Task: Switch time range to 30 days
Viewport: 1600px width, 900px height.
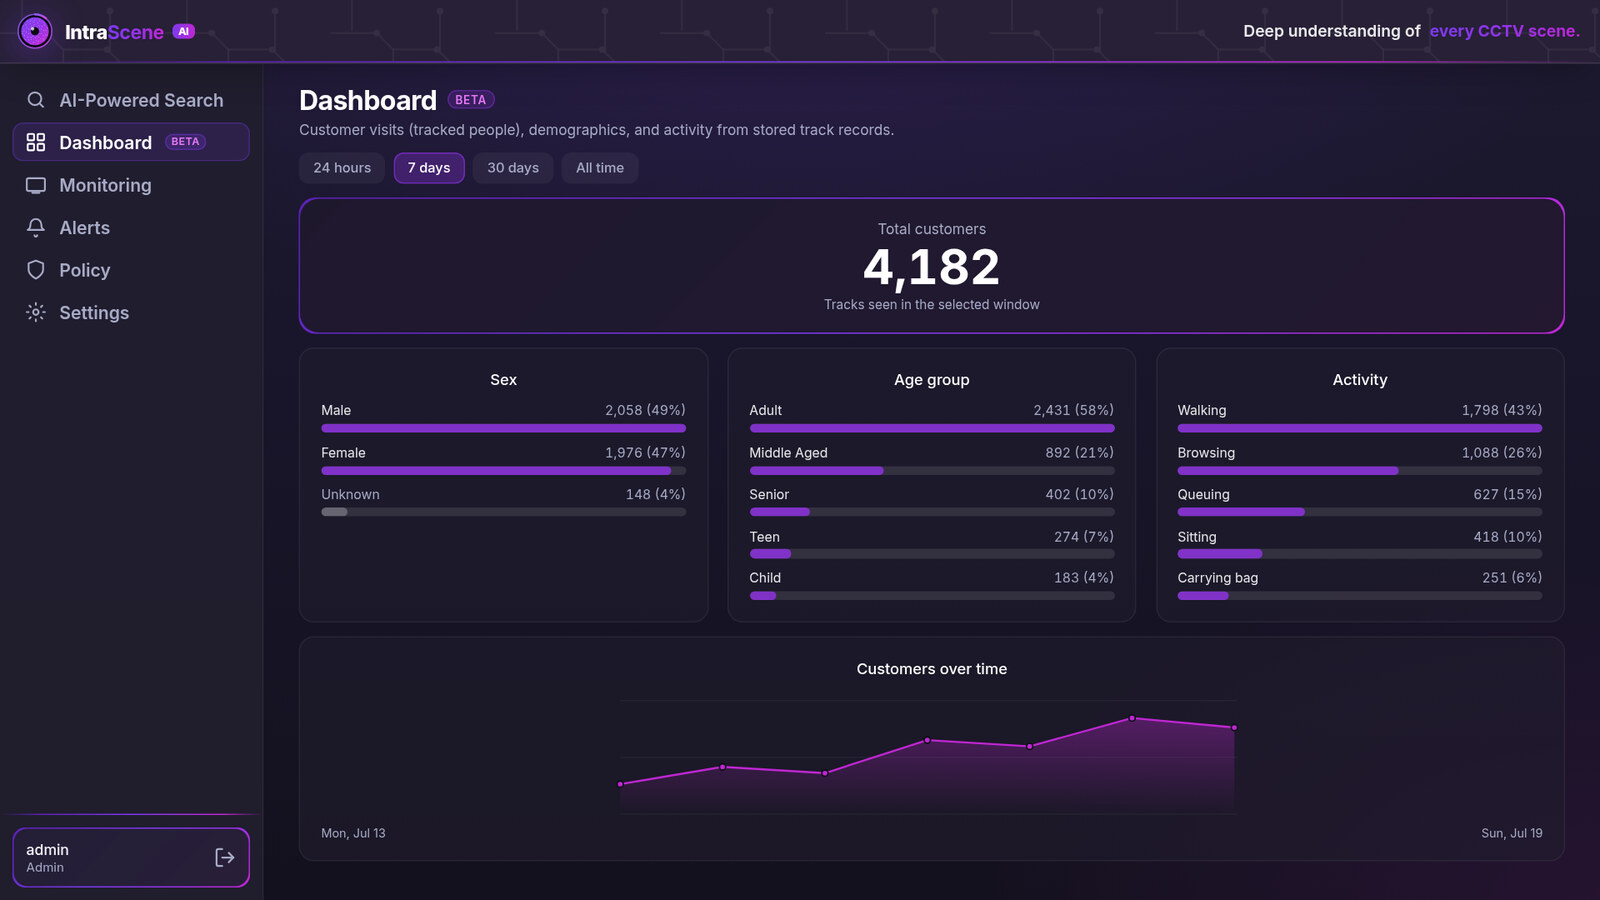Action: click(x=513, y=168)
